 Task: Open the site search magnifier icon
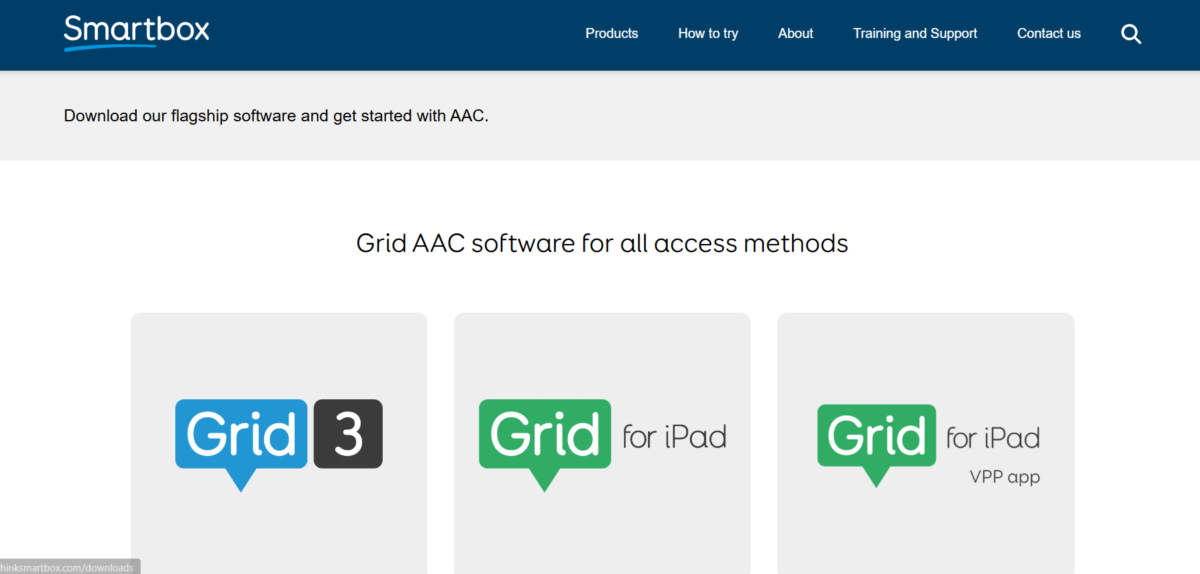[x=1131, y=34]
